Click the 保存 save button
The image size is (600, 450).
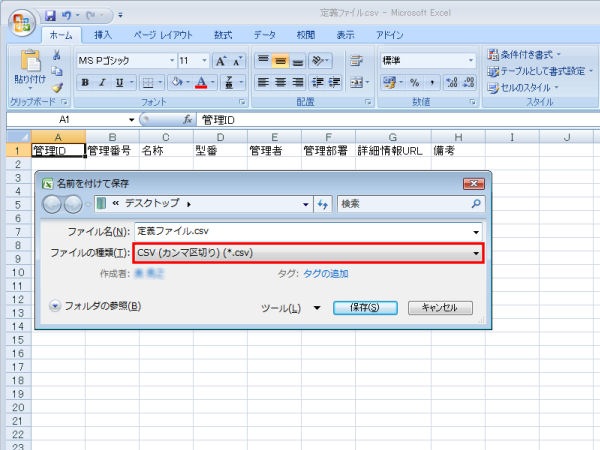tap(365, 308)
